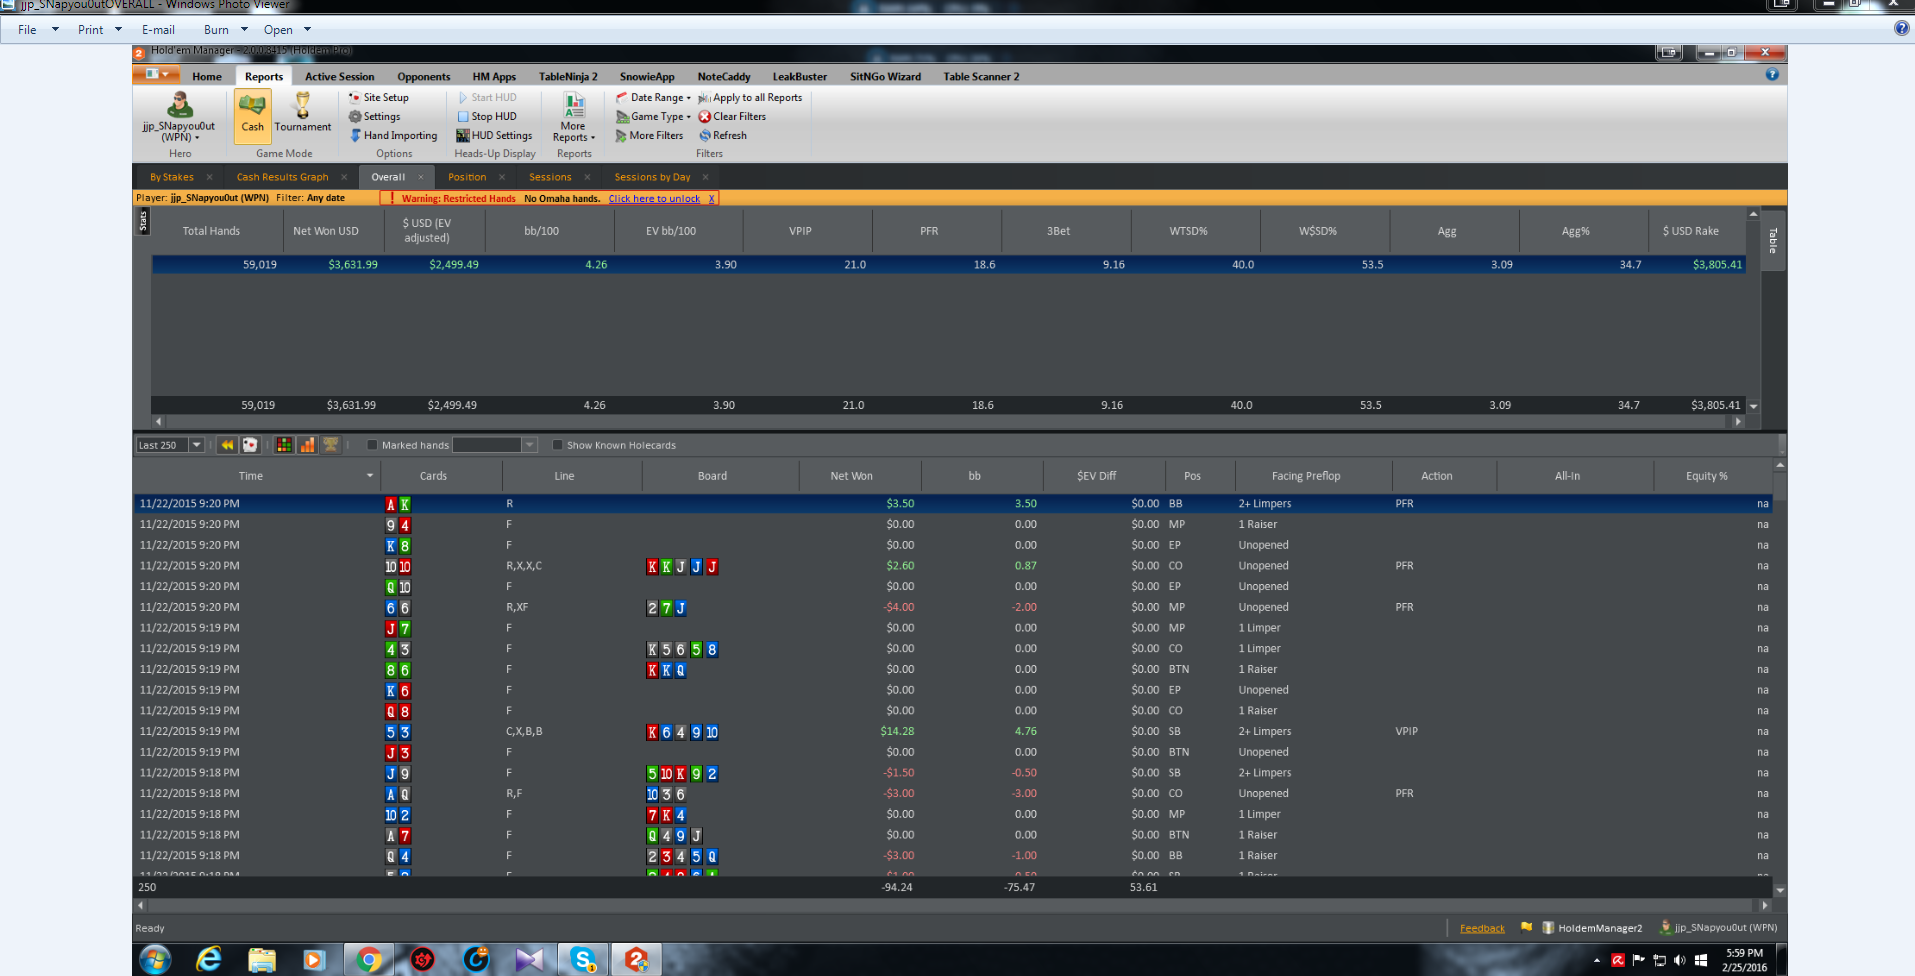Open Hand Importing
The width and height of the screenshot is (1915, 976).
[x=393, y=135]
